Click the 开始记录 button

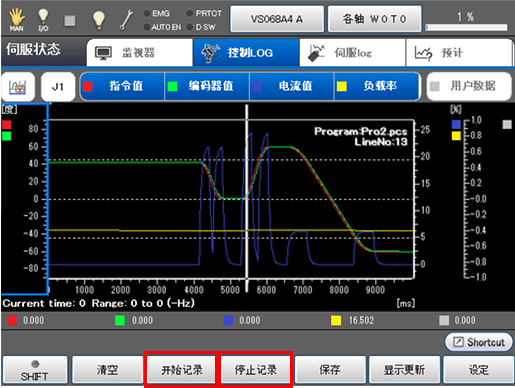[x=182, y=369]
